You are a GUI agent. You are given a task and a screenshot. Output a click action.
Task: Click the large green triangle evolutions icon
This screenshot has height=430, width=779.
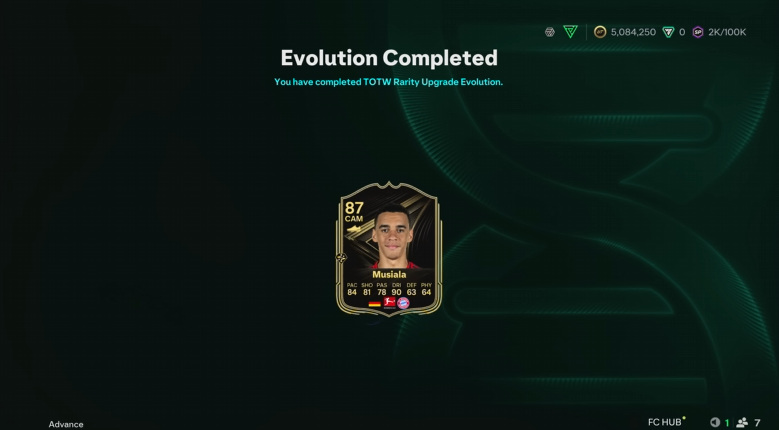tap(570, 32)
